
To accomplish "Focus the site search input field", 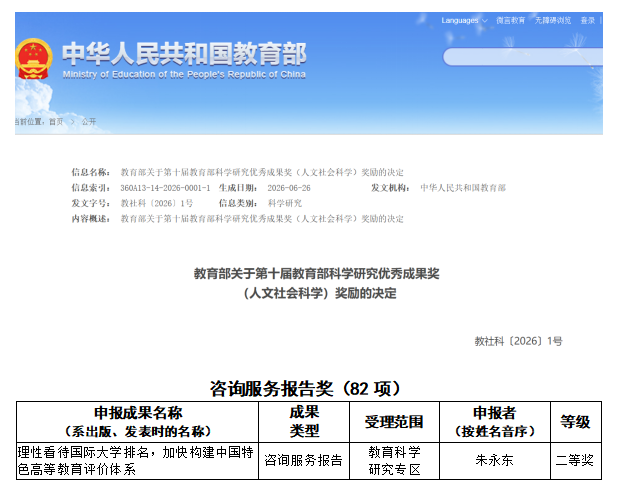I will pyautogui.click(x=523, y=57).
